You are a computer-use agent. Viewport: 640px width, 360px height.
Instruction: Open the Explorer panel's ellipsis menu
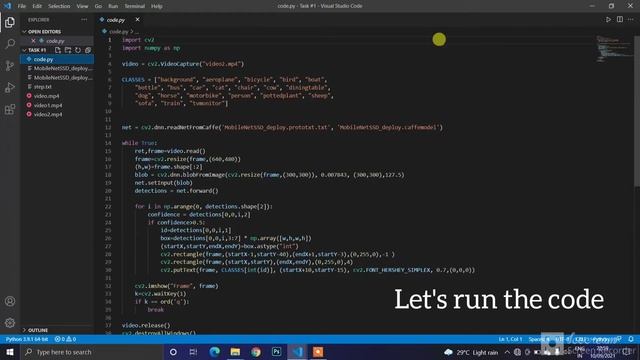click(x=84, y=19)
